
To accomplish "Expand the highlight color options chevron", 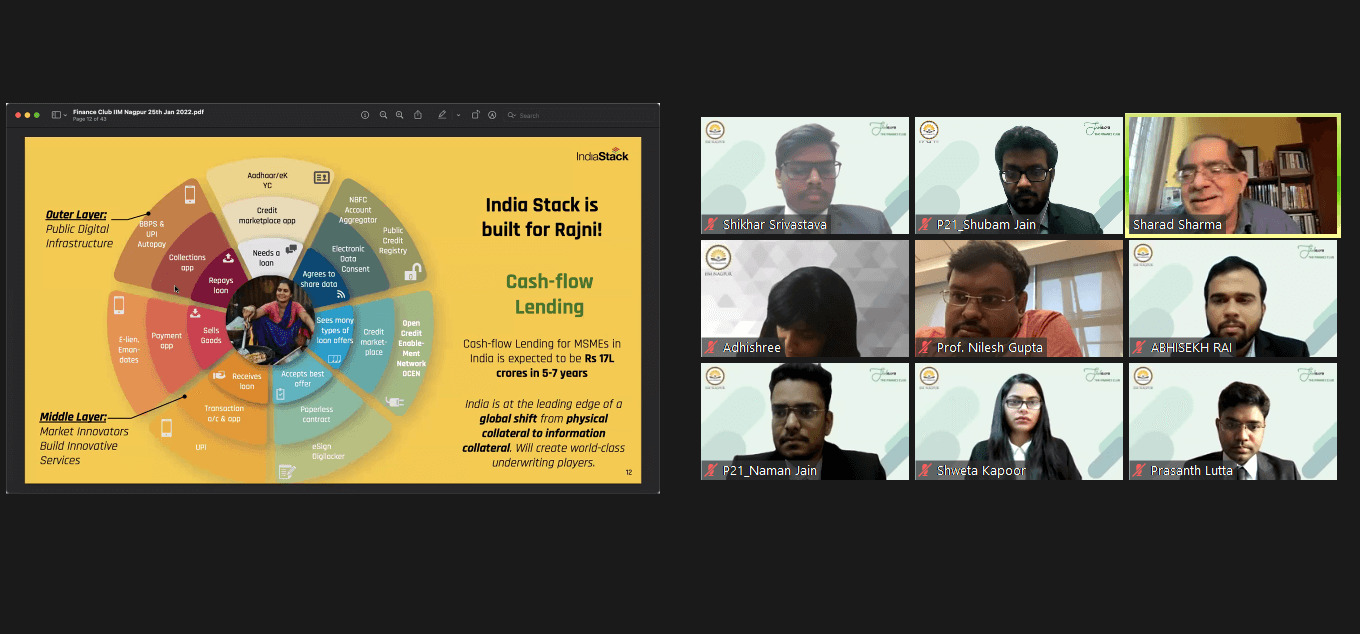I will [458, 115].
